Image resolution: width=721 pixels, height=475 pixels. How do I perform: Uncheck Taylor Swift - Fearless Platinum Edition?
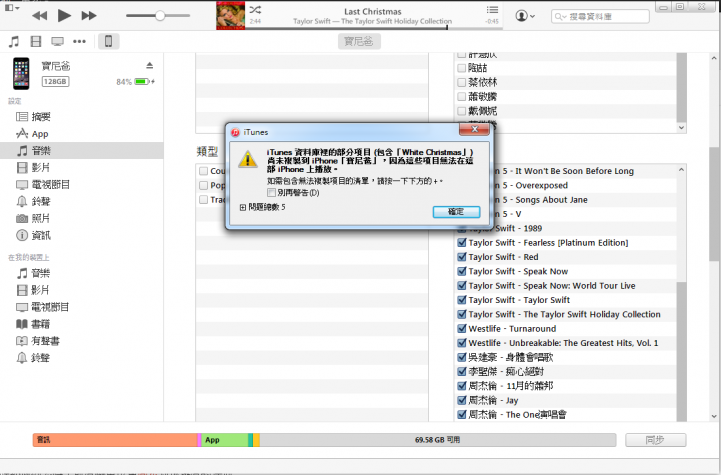tap(462, 242)
